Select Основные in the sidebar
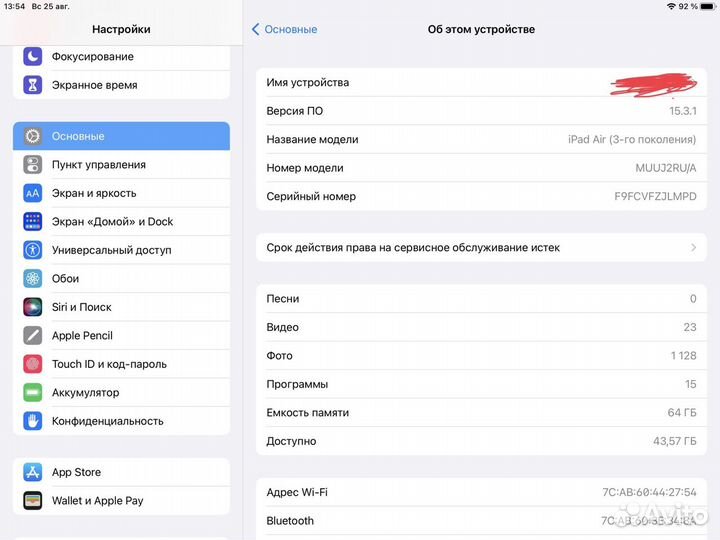Screen dimensions: 720x540 coord(121,136)
